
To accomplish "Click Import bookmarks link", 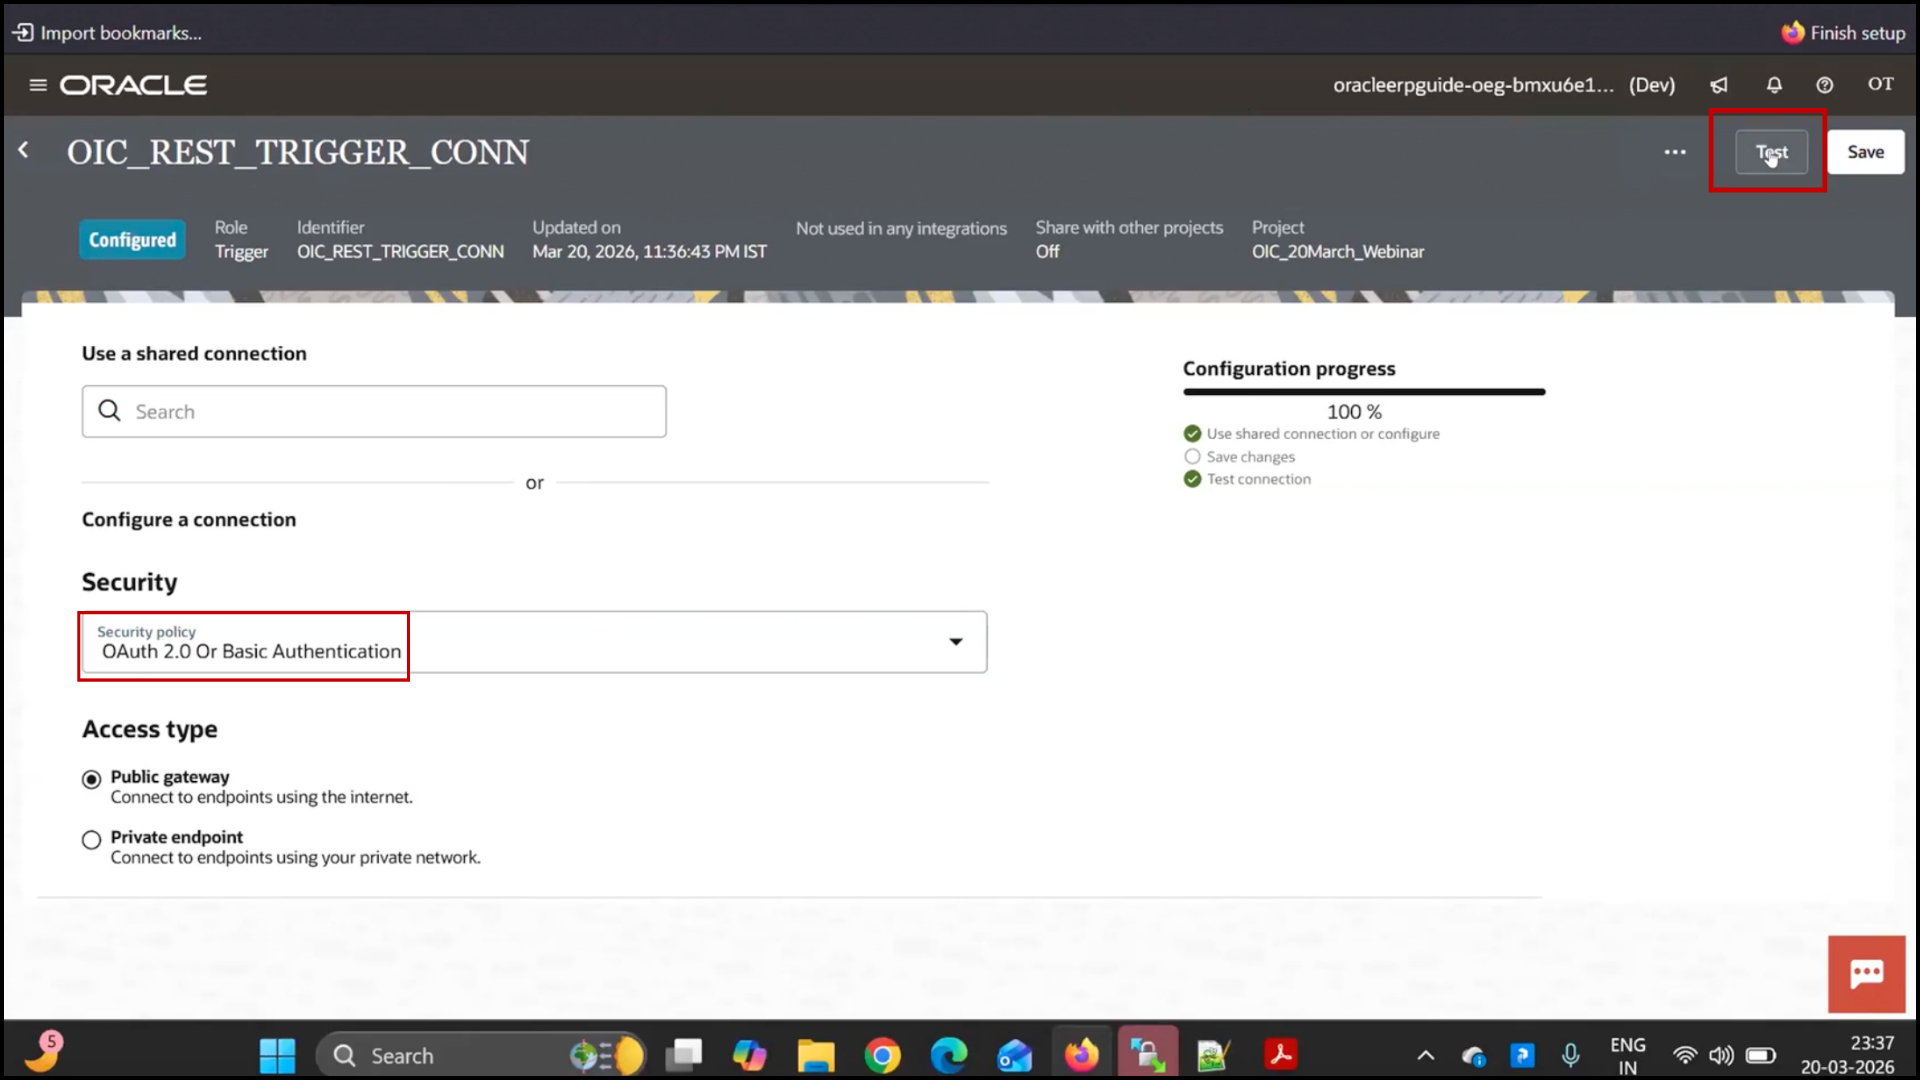I will pyautogui.click(x=107, y=33).
